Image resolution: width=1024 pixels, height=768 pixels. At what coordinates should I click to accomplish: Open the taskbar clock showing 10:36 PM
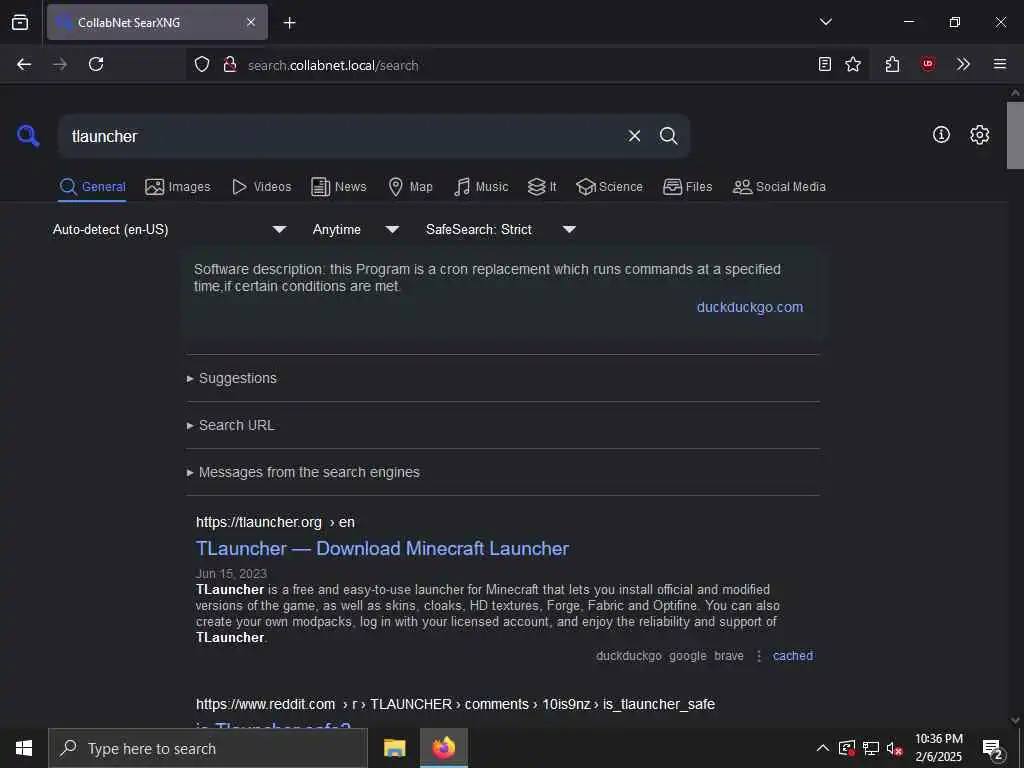[x=938, y=748]
